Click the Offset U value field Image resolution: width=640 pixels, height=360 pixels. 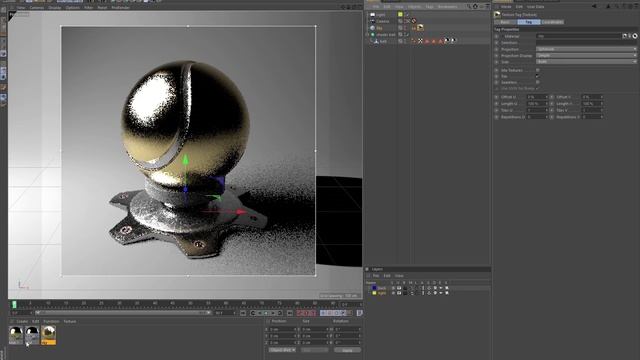tap(536, 97)
